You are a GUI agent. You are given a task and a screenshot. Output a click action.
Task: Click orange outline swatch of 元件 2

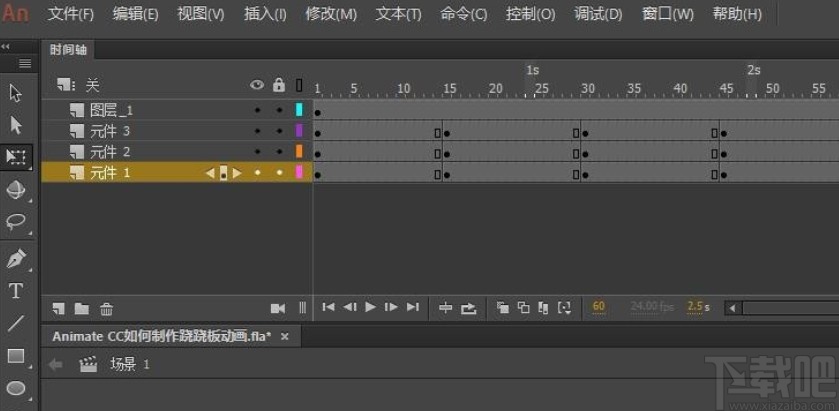tap(299, 151)
